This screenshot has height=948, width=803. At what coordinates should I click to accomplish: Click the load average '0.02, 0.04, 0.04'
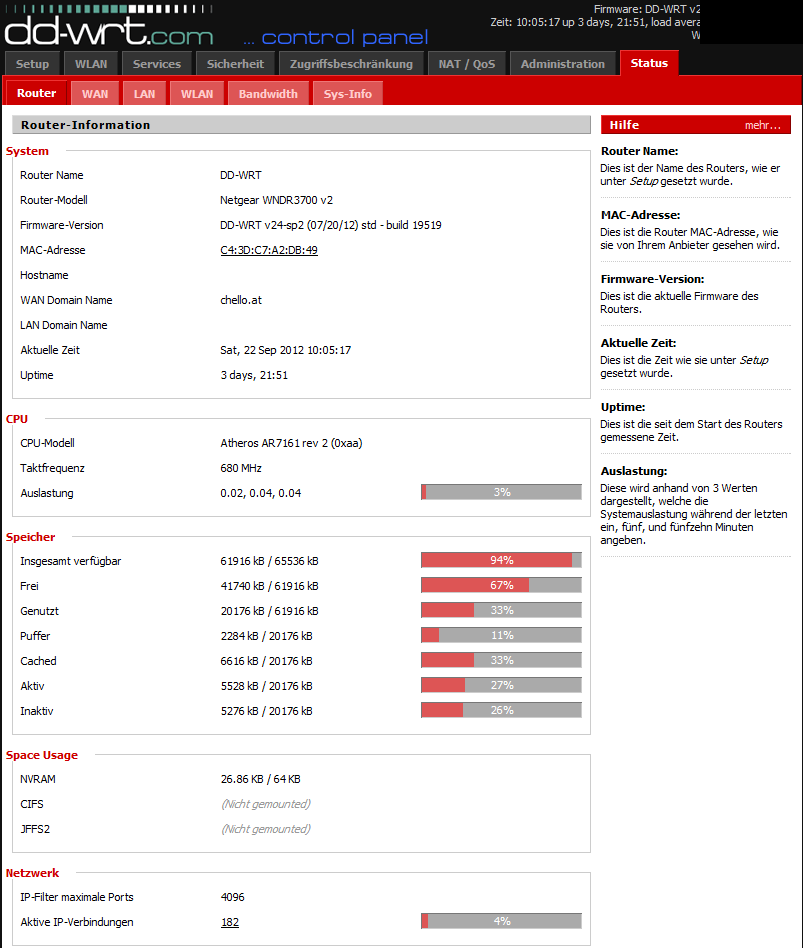[x=261, y=493]
